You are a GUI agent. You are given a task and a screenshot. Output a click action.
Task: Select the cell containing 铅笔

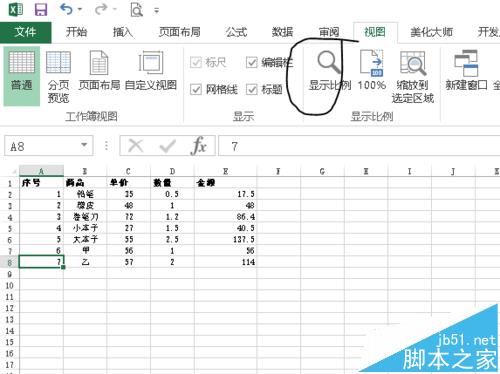[x=85, y=194]
